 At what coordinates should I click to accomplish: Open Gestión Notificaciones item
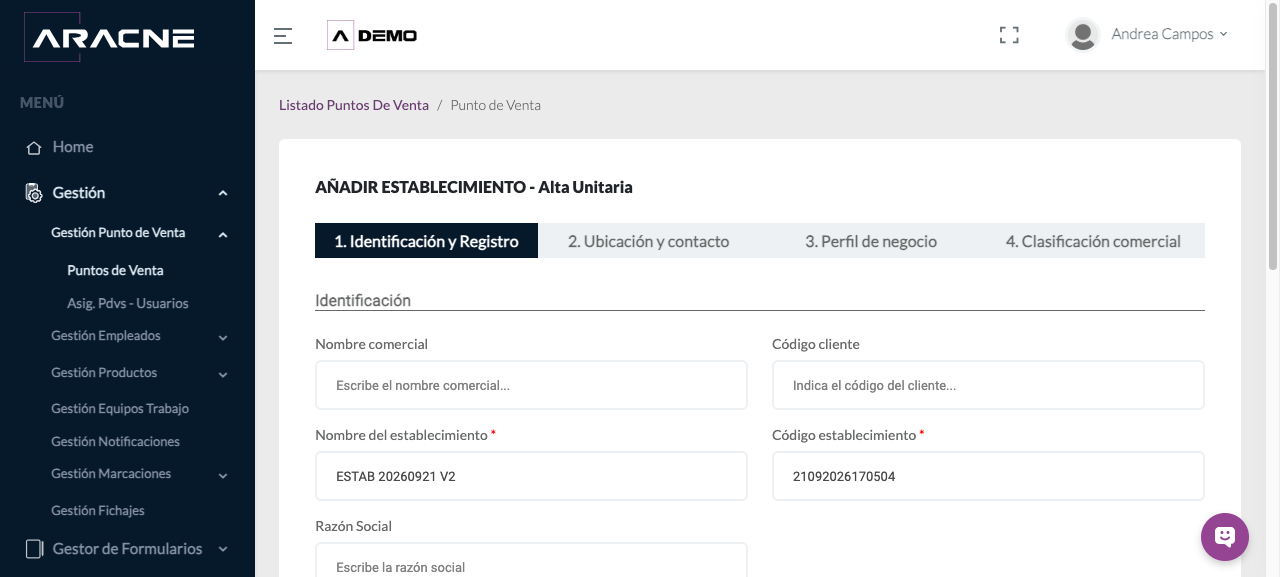pyautogui.click(x=115, y=441)
